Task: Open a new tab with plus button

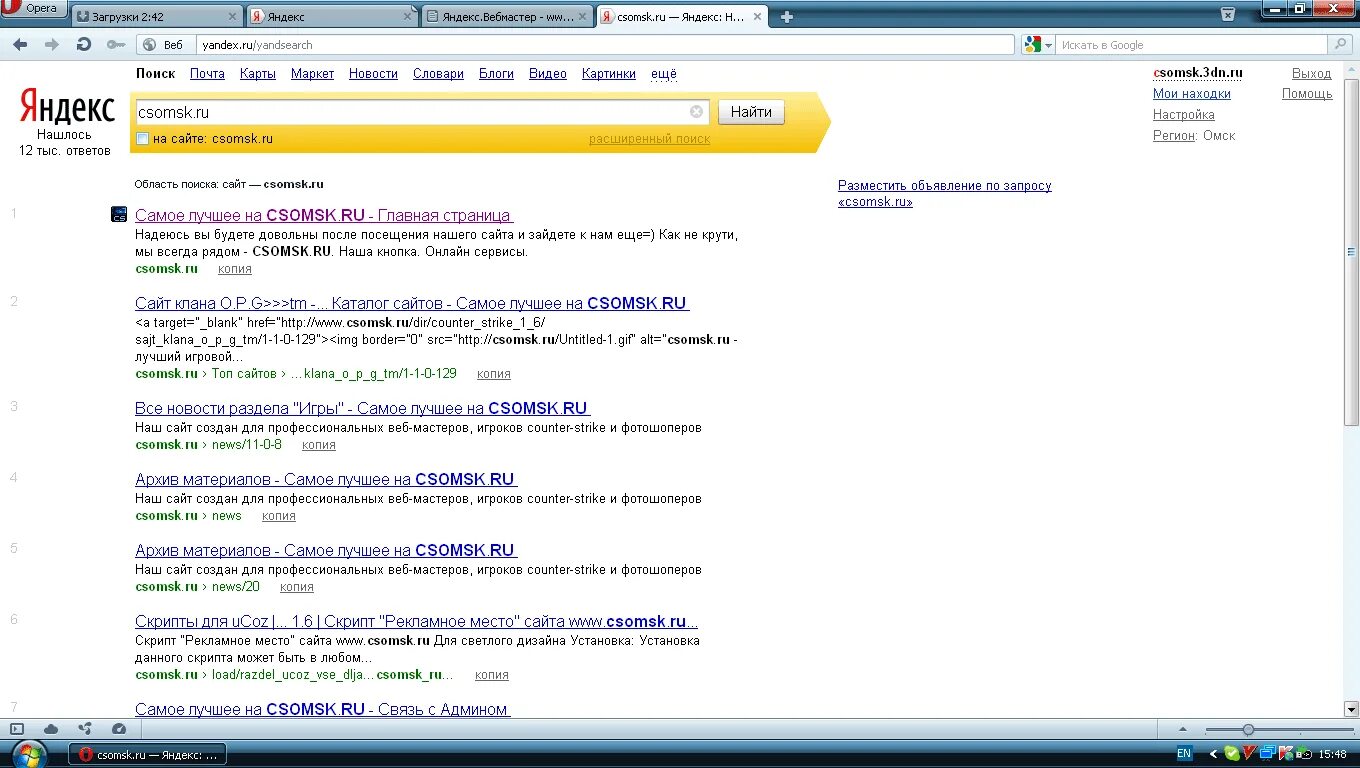Action: pos(787,17)
